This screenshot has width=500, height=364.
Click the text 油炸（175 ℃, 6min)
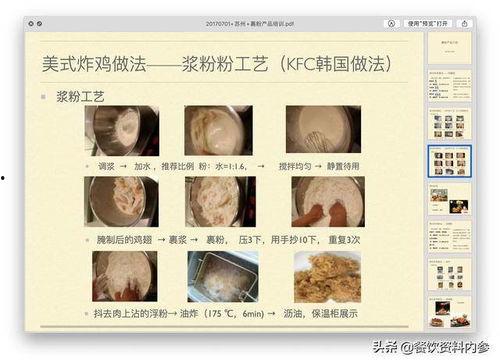click(x=222, y=314)
